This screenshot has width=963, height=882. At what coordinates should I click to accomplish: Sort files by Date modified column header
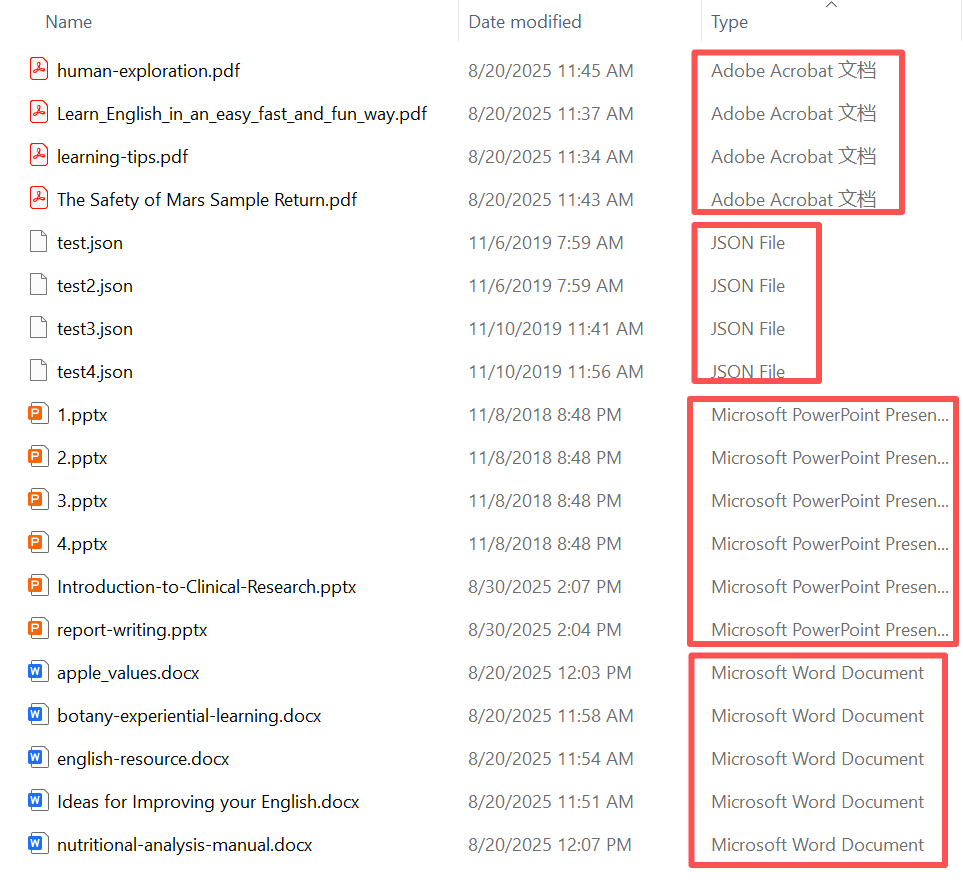click(525, 22)
